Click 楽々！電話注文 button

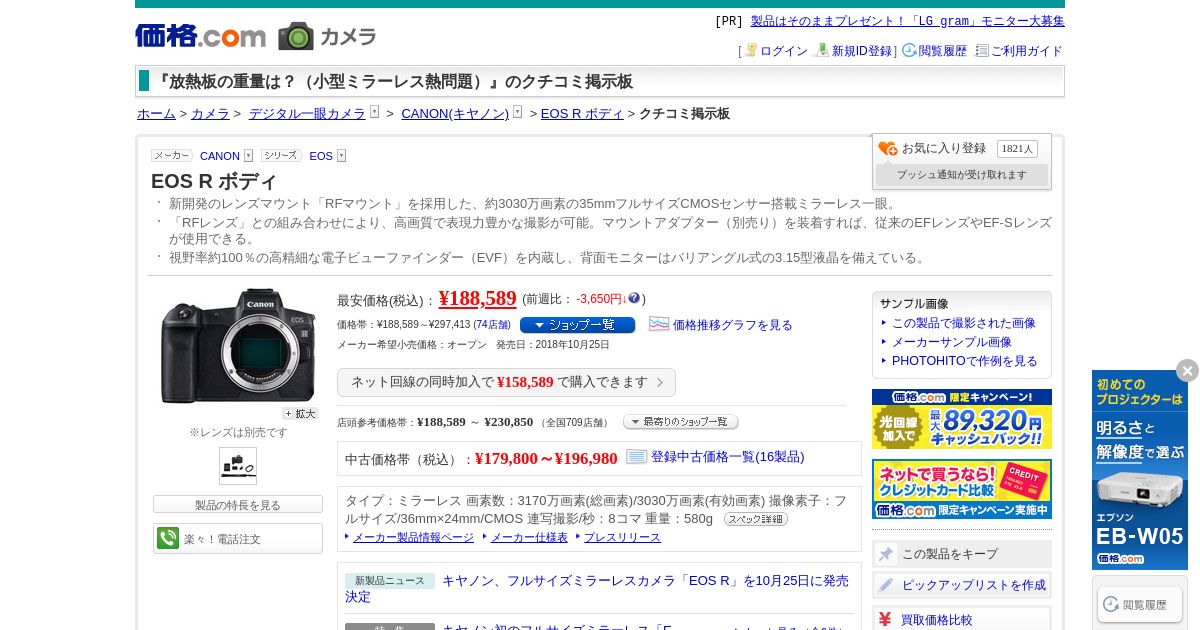238,538
